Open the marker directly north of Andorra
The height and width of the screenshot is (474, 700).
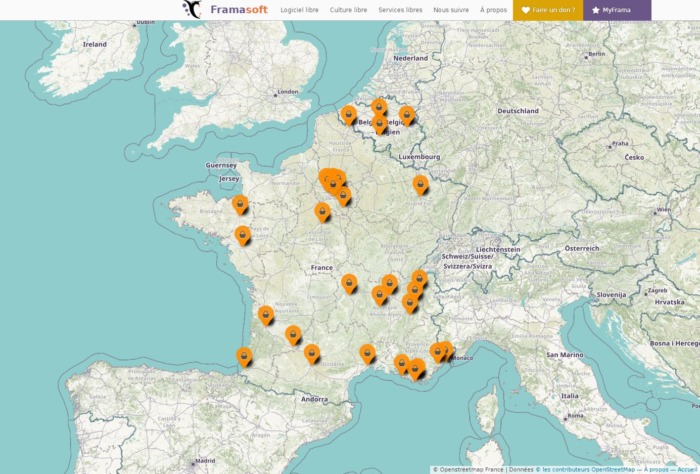(312, 353)
